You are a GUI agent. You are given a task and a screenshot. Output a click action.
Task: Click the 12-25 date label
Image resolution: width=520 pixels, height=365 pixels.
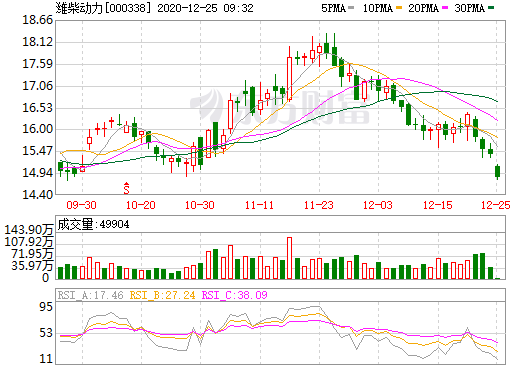(x=496, y=205)
